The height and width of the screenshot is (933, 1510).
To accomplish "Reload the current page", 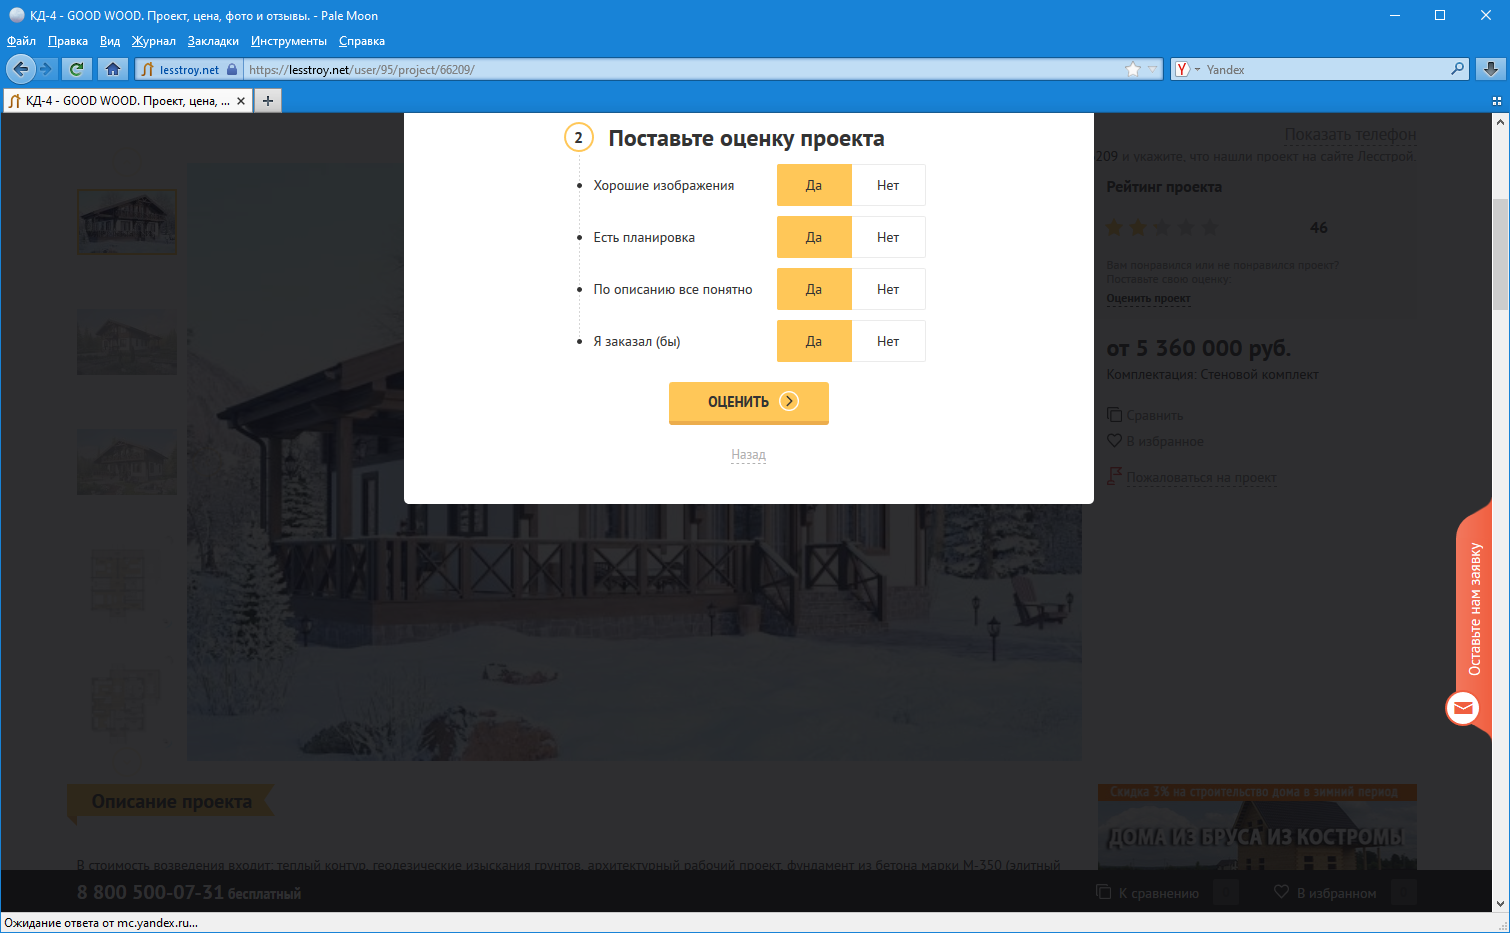I will [x=77, y=69].
